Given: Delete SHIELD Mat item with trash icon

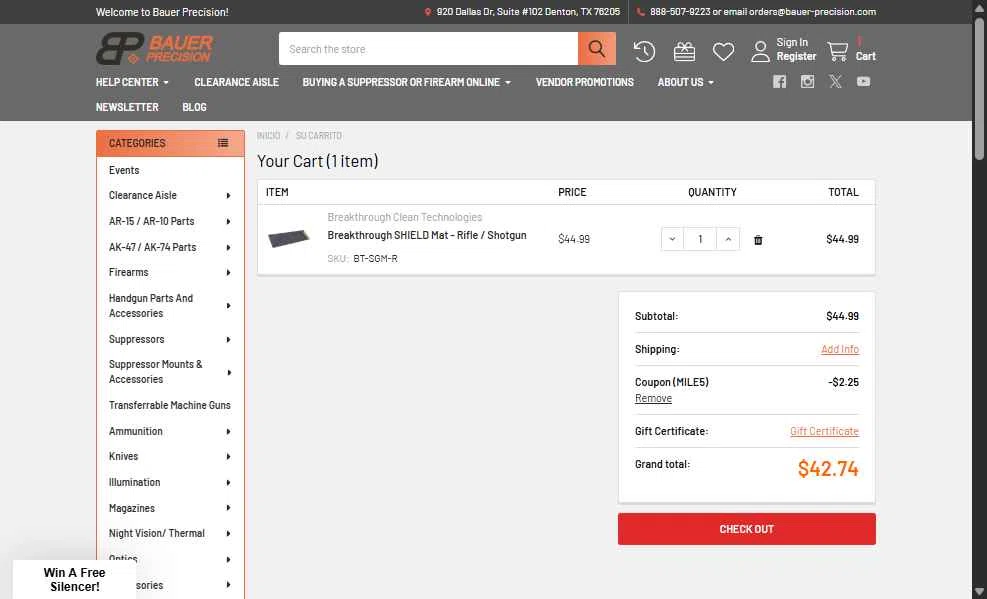Looking at the screenshot, I should [x=758, y=240].
